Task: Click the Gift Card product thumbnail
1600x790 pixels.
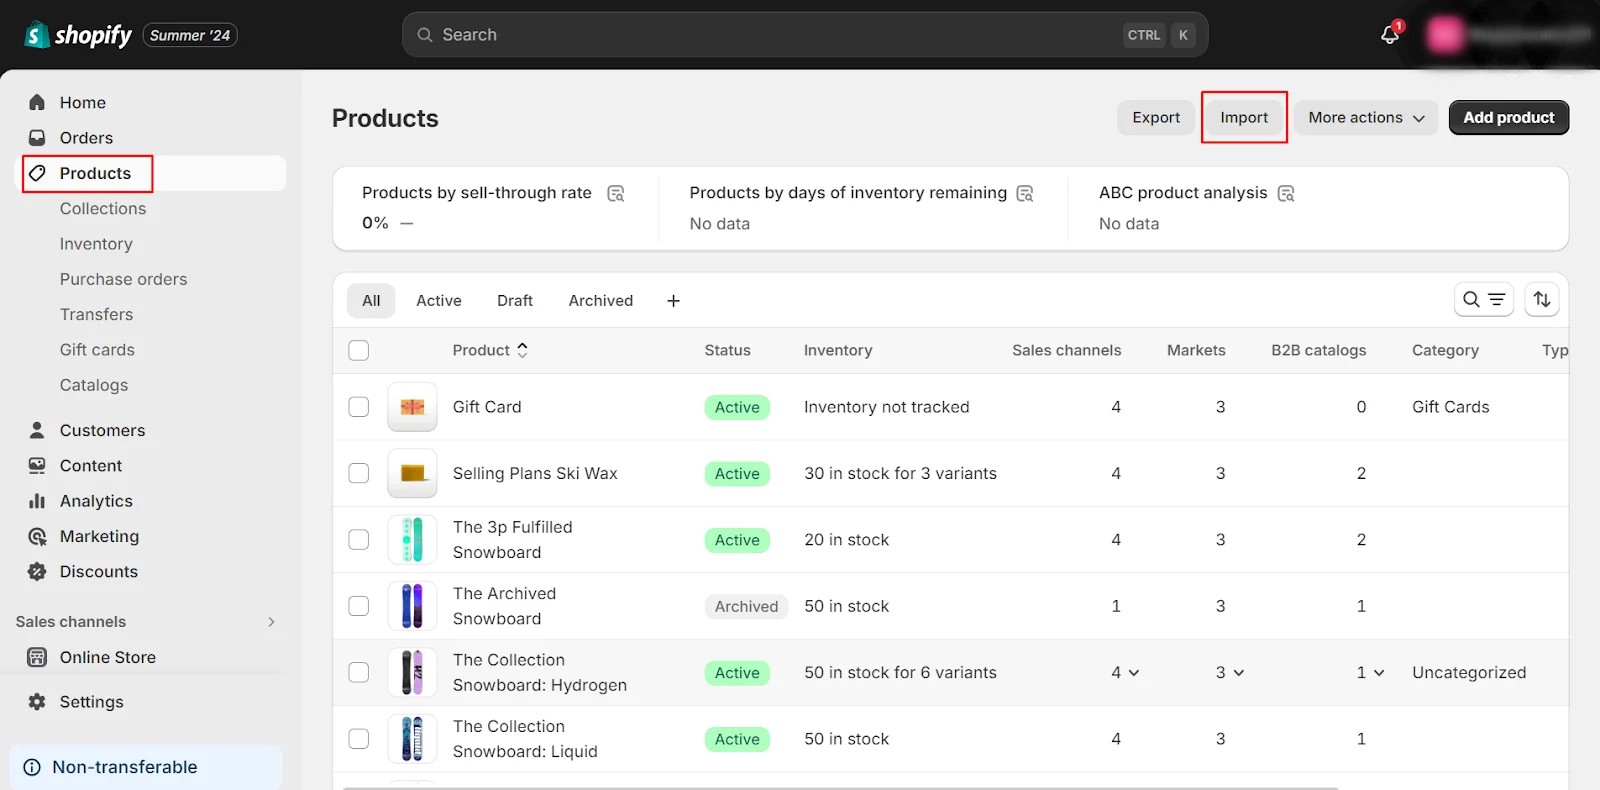Action: coord(412,407)
